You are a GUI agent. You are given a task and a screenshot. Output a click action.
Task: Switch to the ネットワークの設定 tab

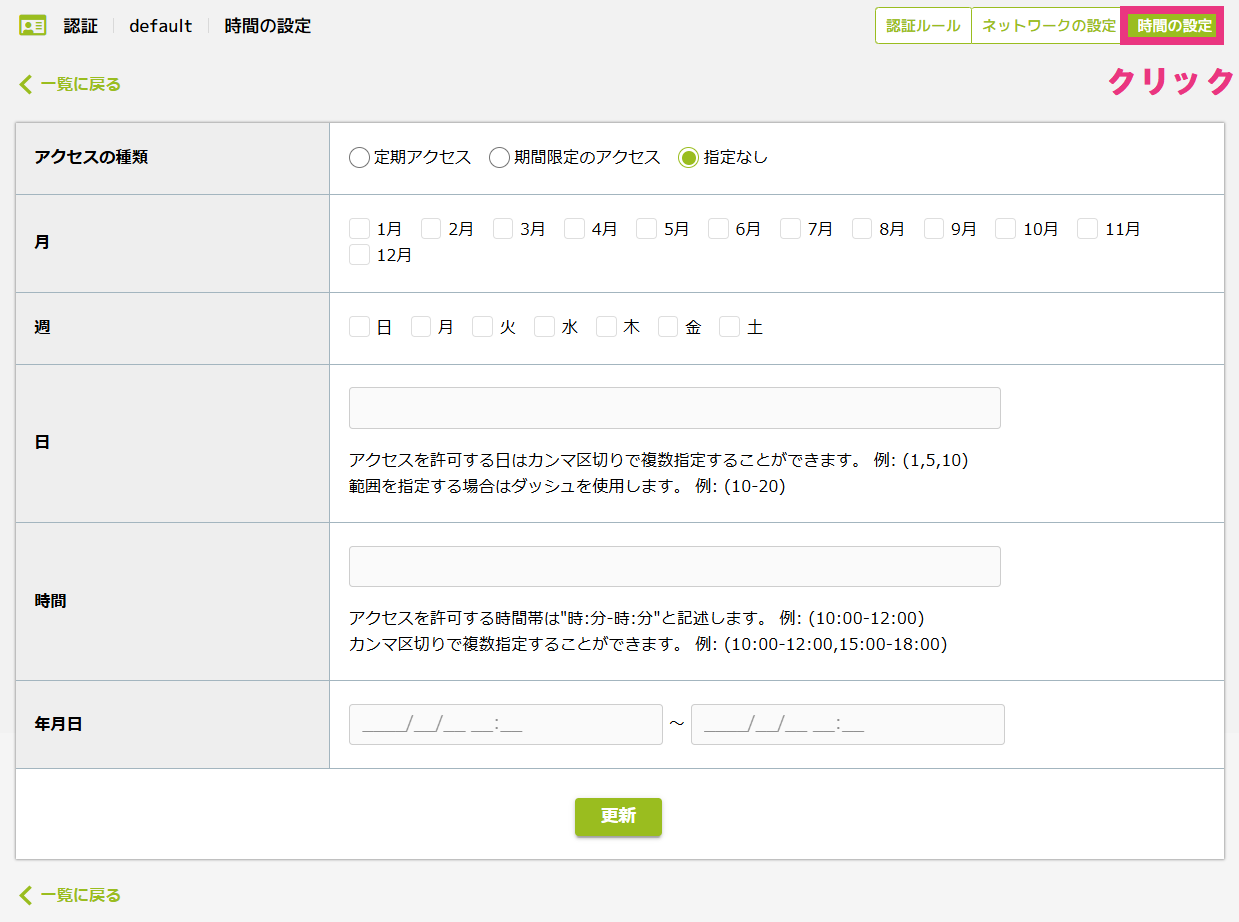(x=1048, y=26)
